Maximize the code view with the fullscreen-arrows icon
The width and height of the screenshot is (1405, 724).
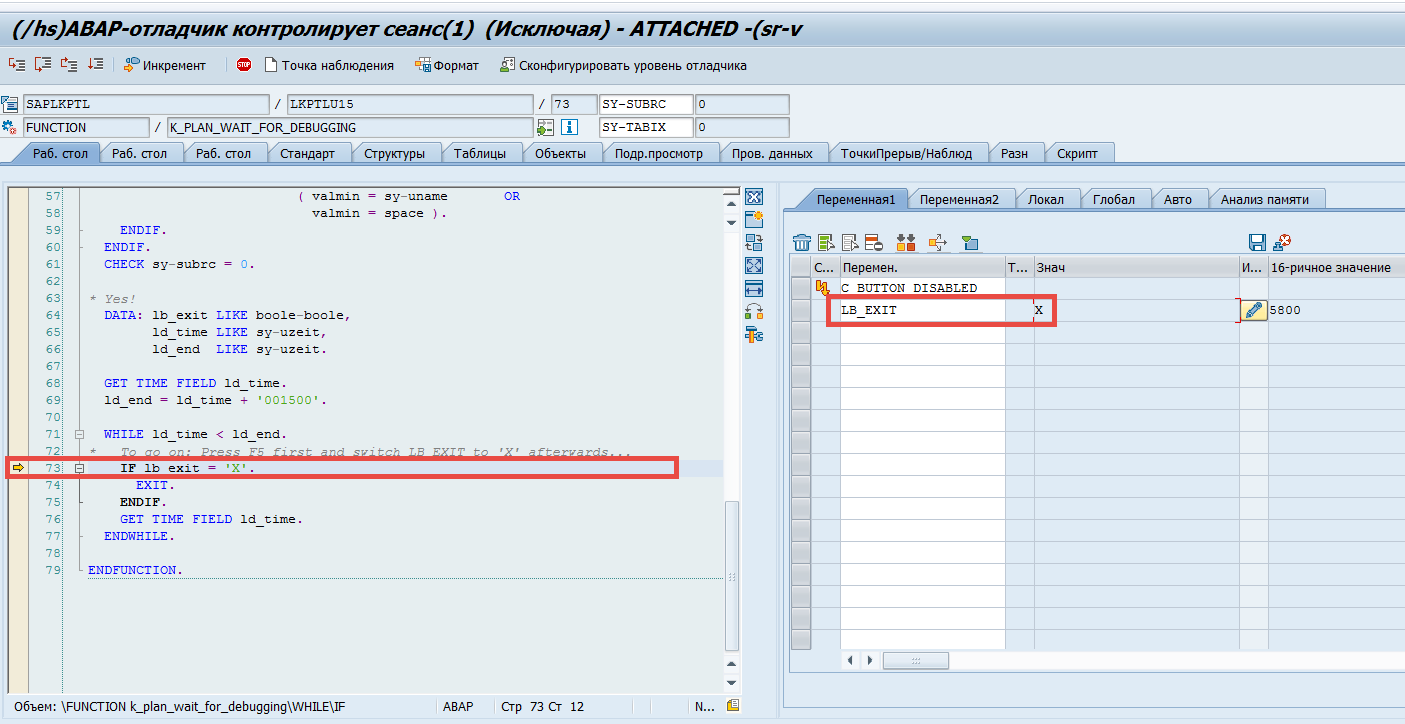coord(754,265)
